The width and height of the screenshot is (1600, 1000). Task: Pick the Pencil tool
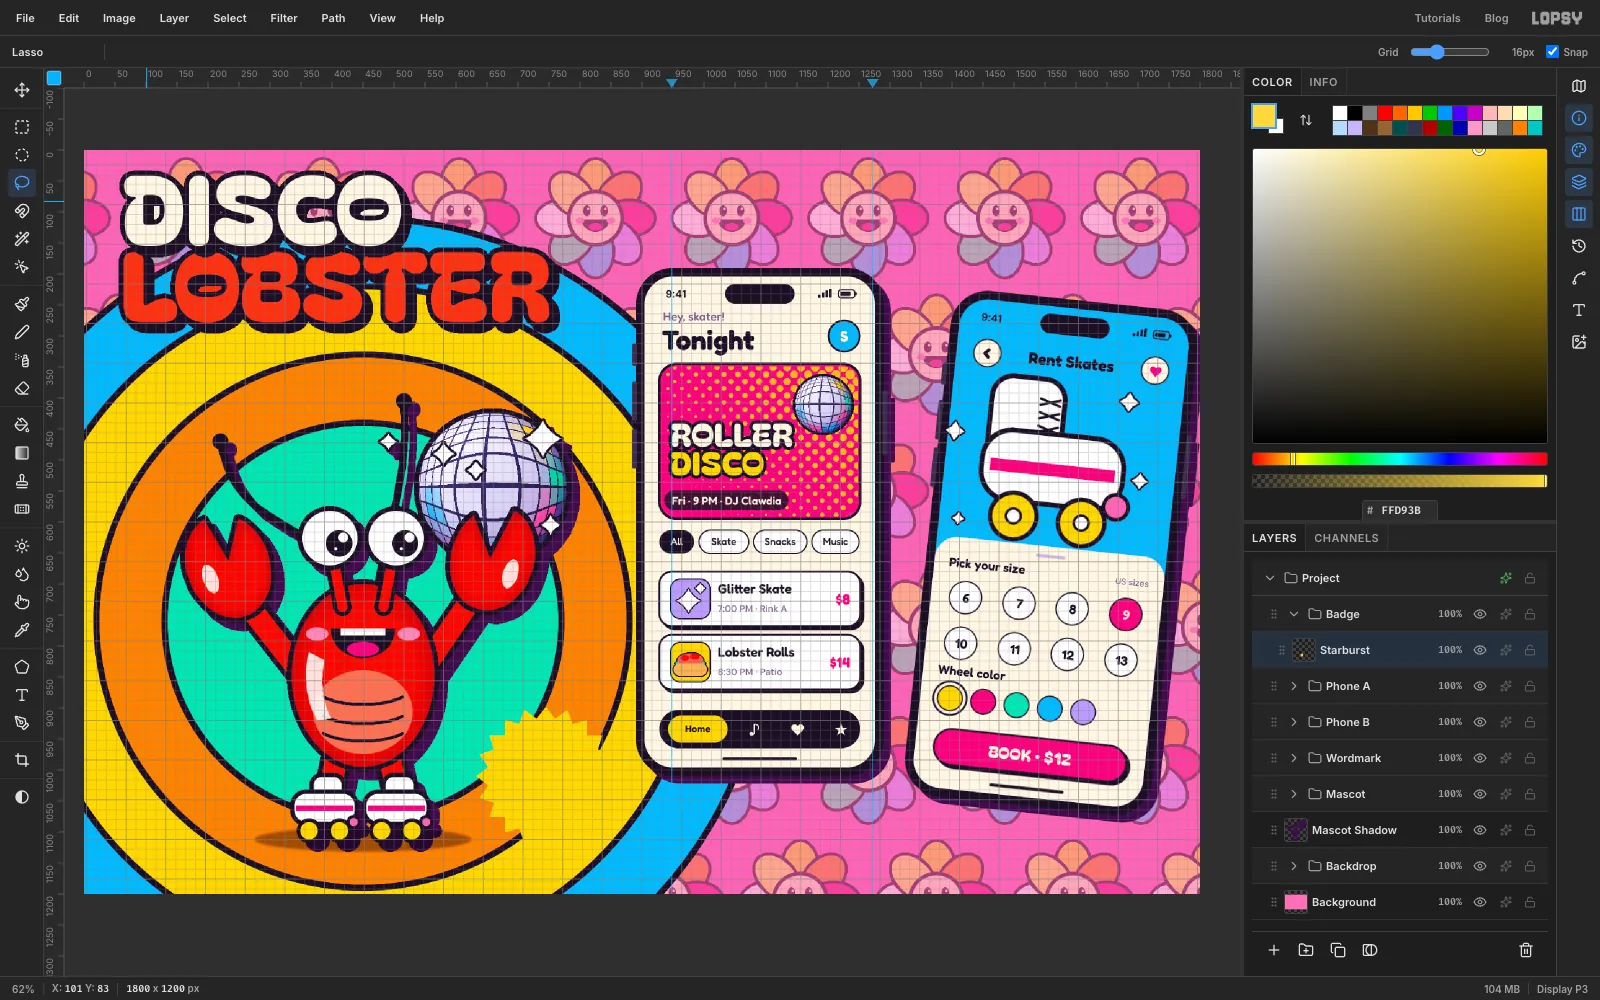click(22, 332)
